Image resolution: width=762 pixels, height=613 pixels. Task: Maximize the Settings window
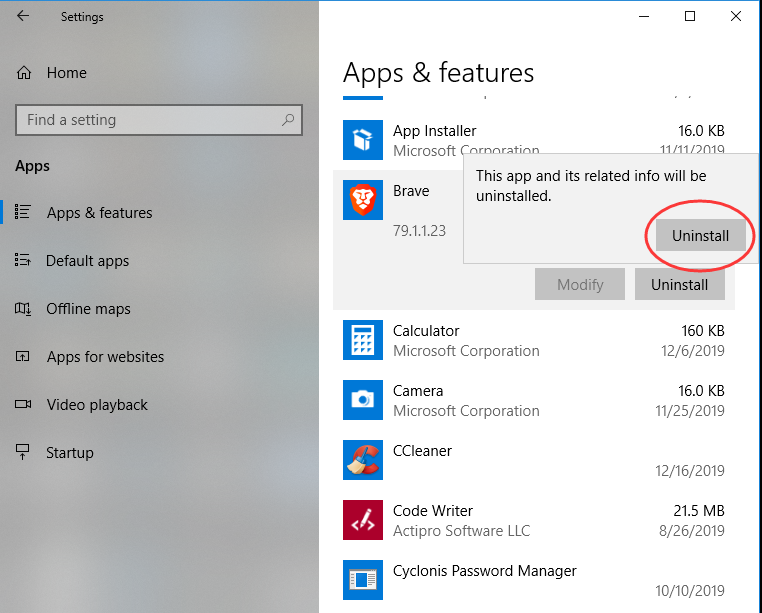(x=690, y=16)
